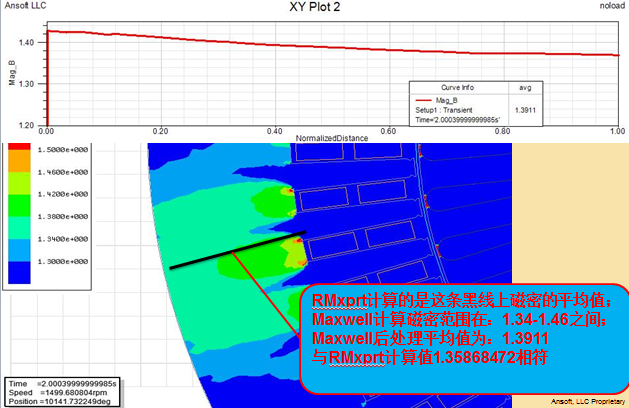Click the '0.20' x-axis tick label

pyautogui.click(x=160, y=131)
